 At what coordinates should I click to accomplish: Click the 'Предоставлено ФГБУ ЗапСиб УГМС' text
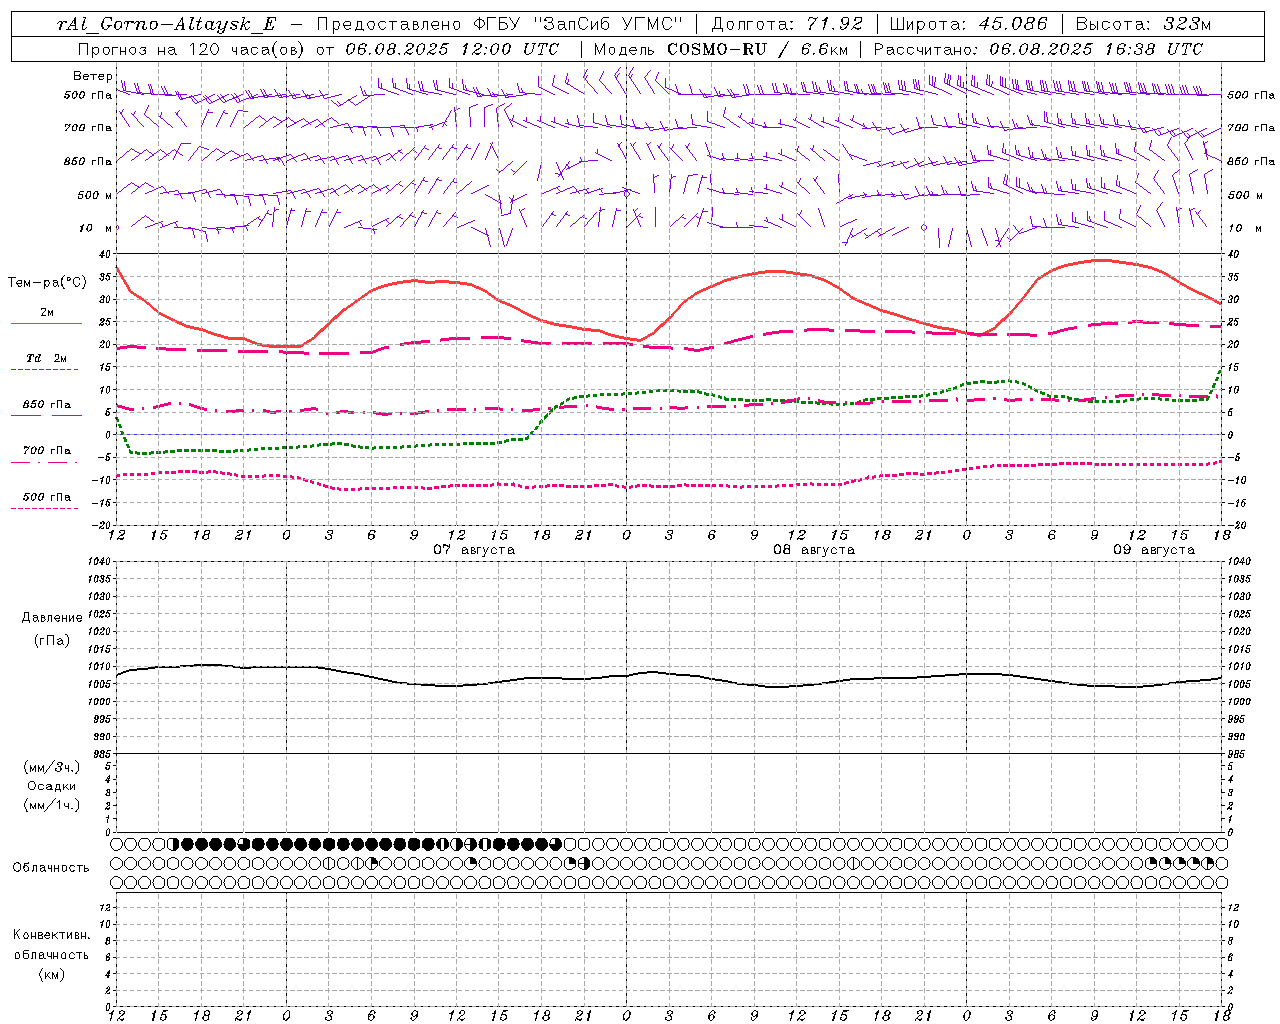point(500,24)
